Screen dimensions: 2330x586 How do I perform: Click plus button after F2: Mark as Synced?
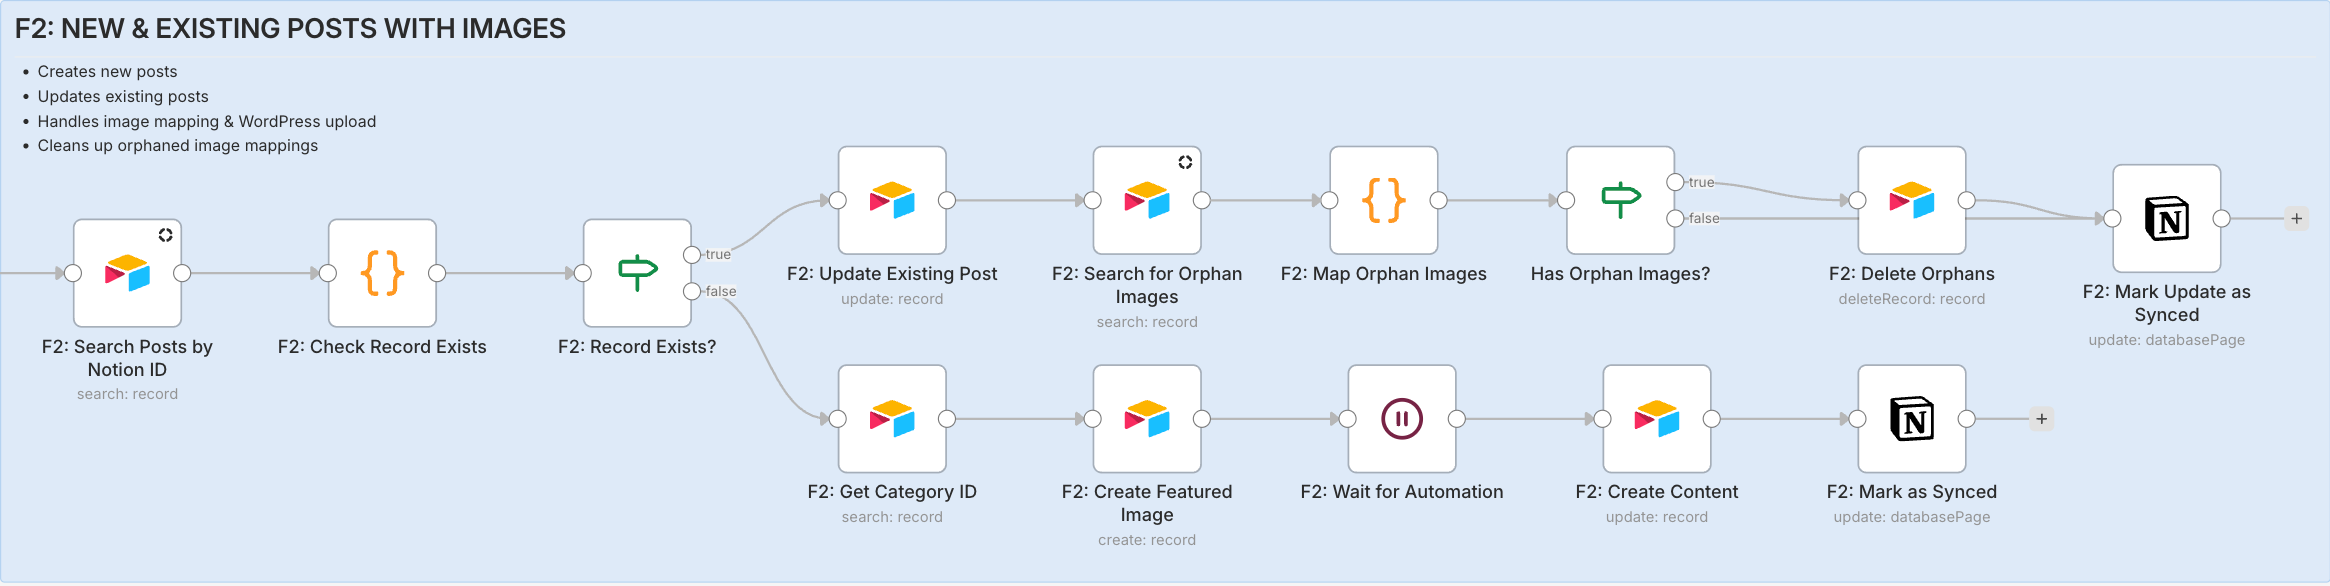pos(2042,418)
